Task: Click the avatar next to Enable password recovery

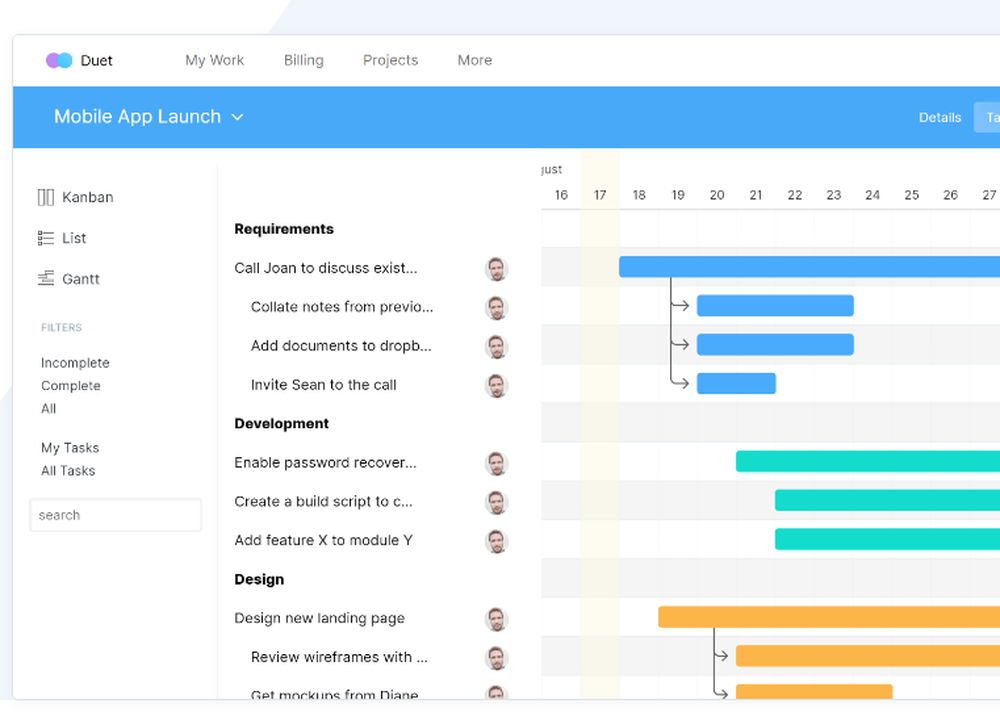Action: pos(497,462)
